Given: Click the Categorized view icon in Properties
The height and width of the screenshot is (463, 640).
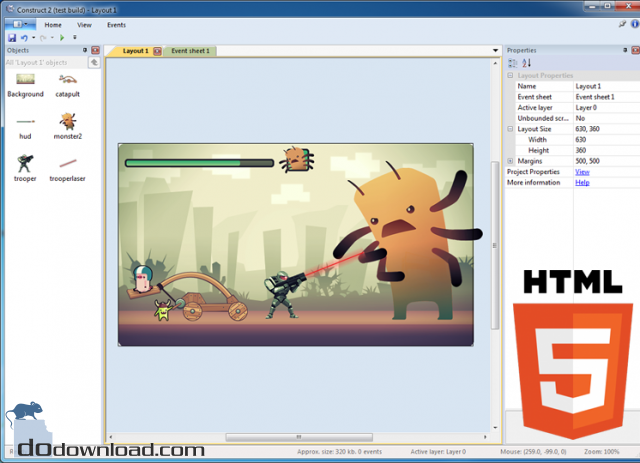Looking at the screenshot, I should coord(513,63).
